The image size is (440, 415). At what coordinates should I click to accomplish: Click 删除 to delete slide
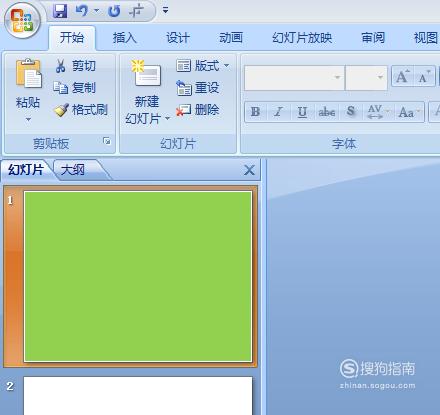198,110
